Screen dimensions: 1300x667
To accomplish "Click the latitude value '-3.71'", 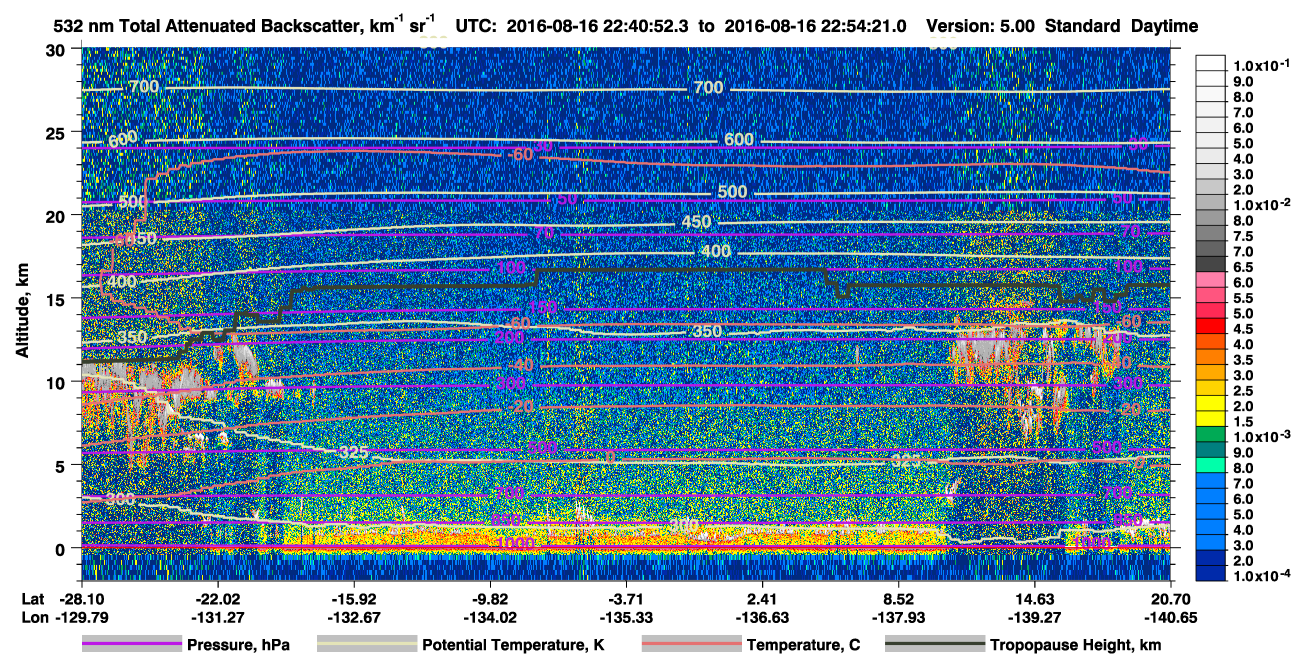I will (x=626, y=599).
